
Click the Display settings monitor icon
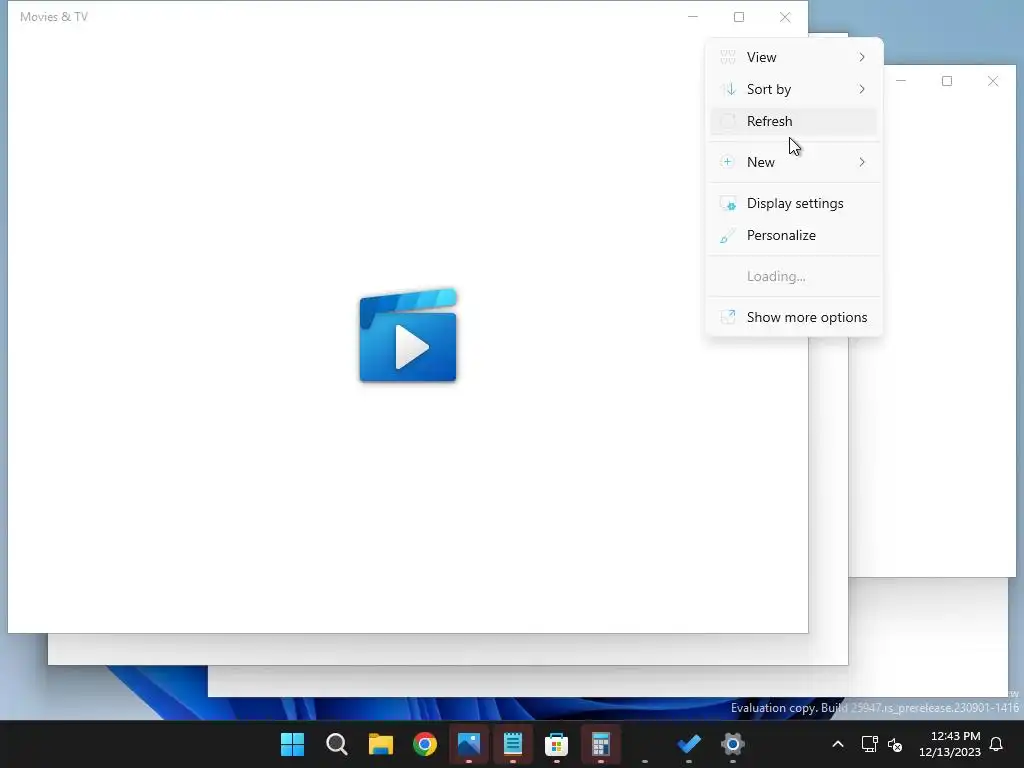click(728, 204)
